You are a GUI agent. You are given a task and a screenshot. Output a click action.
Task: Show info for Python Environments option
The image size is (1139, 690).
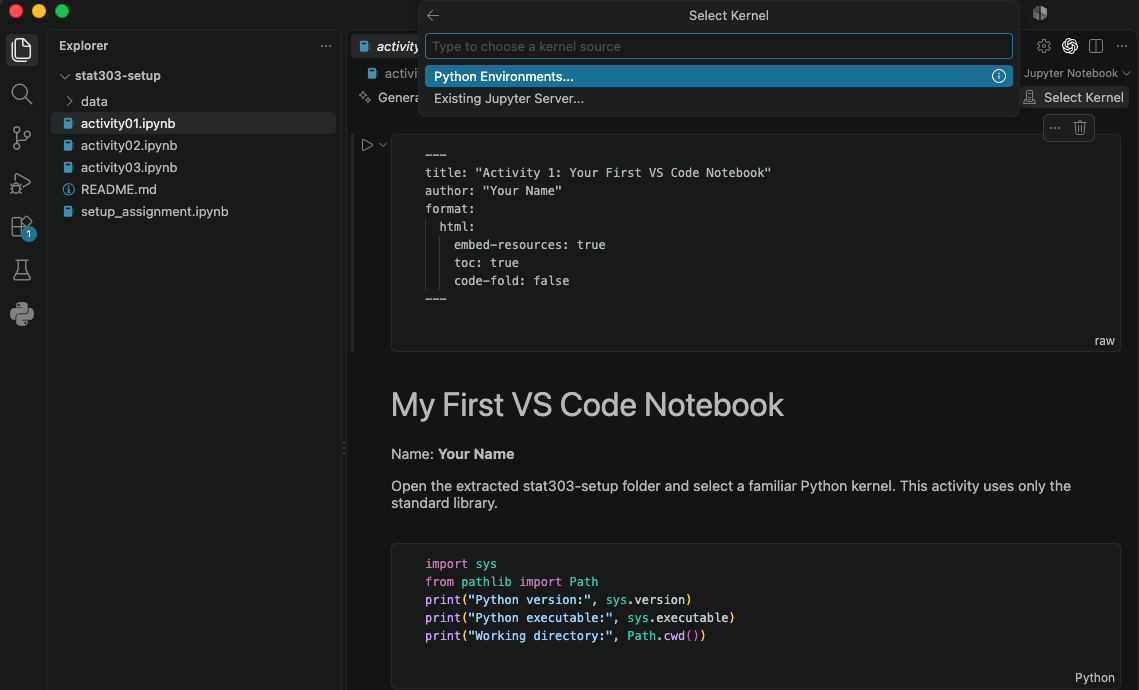[x=999, y=76]
